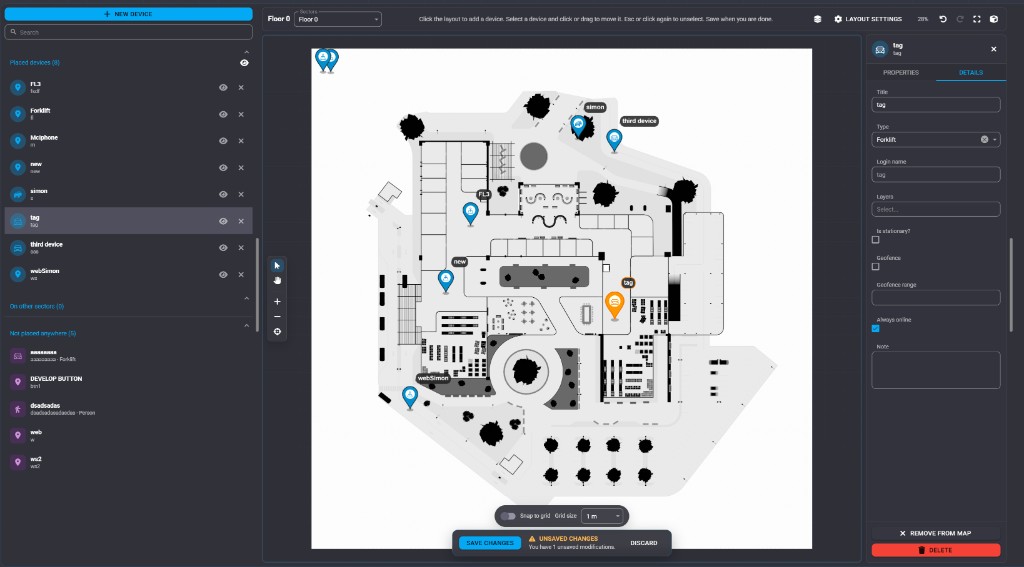Enable the Geofence checkbox
Image resolution: width=1024 pixels, height=567 pixels.
point(876,267)
